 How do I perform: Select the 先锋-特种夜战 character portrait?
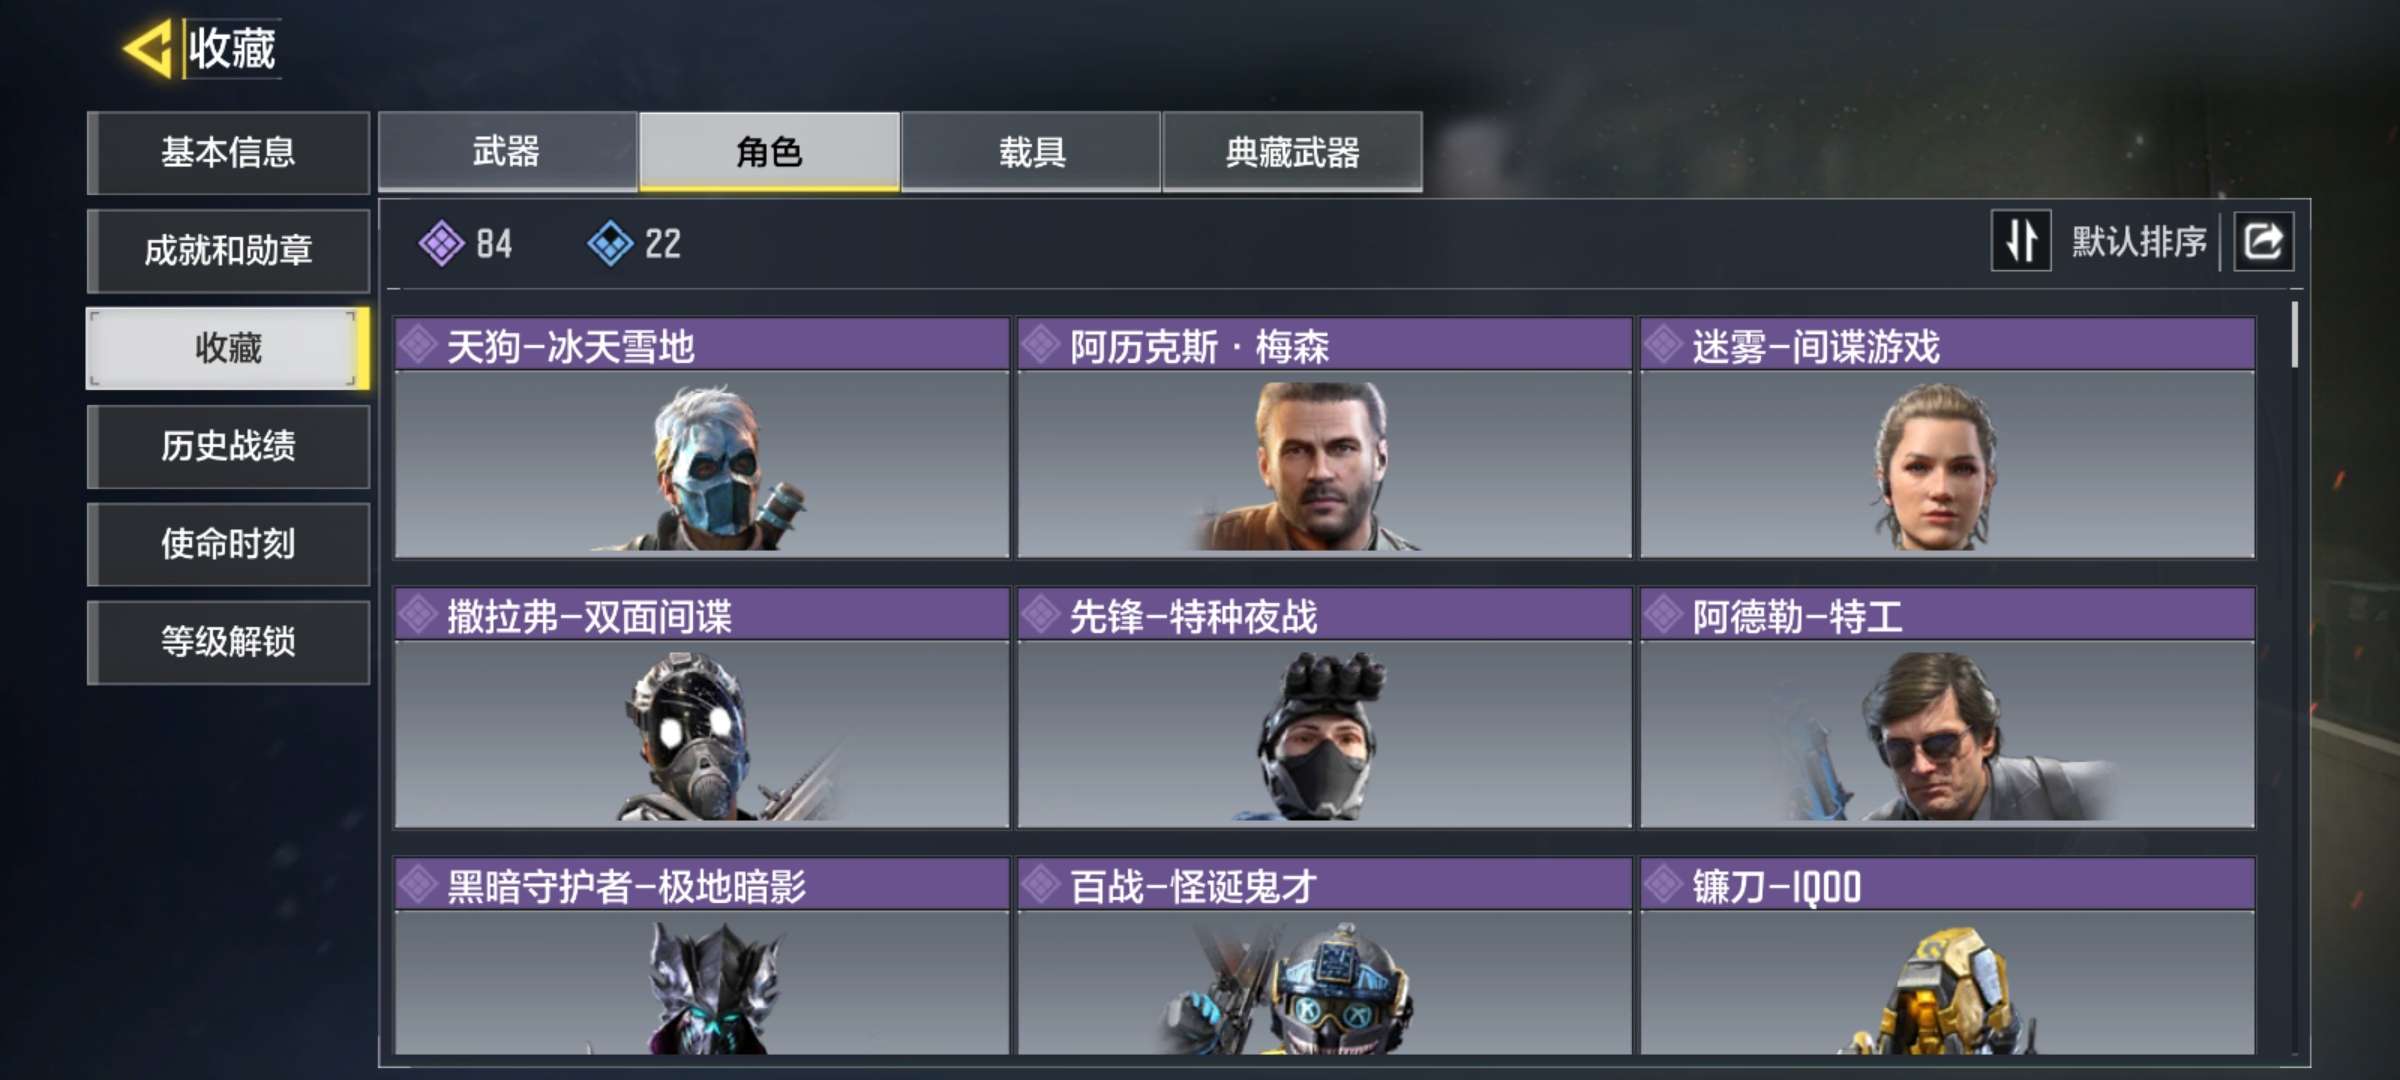click(1324, 734)
